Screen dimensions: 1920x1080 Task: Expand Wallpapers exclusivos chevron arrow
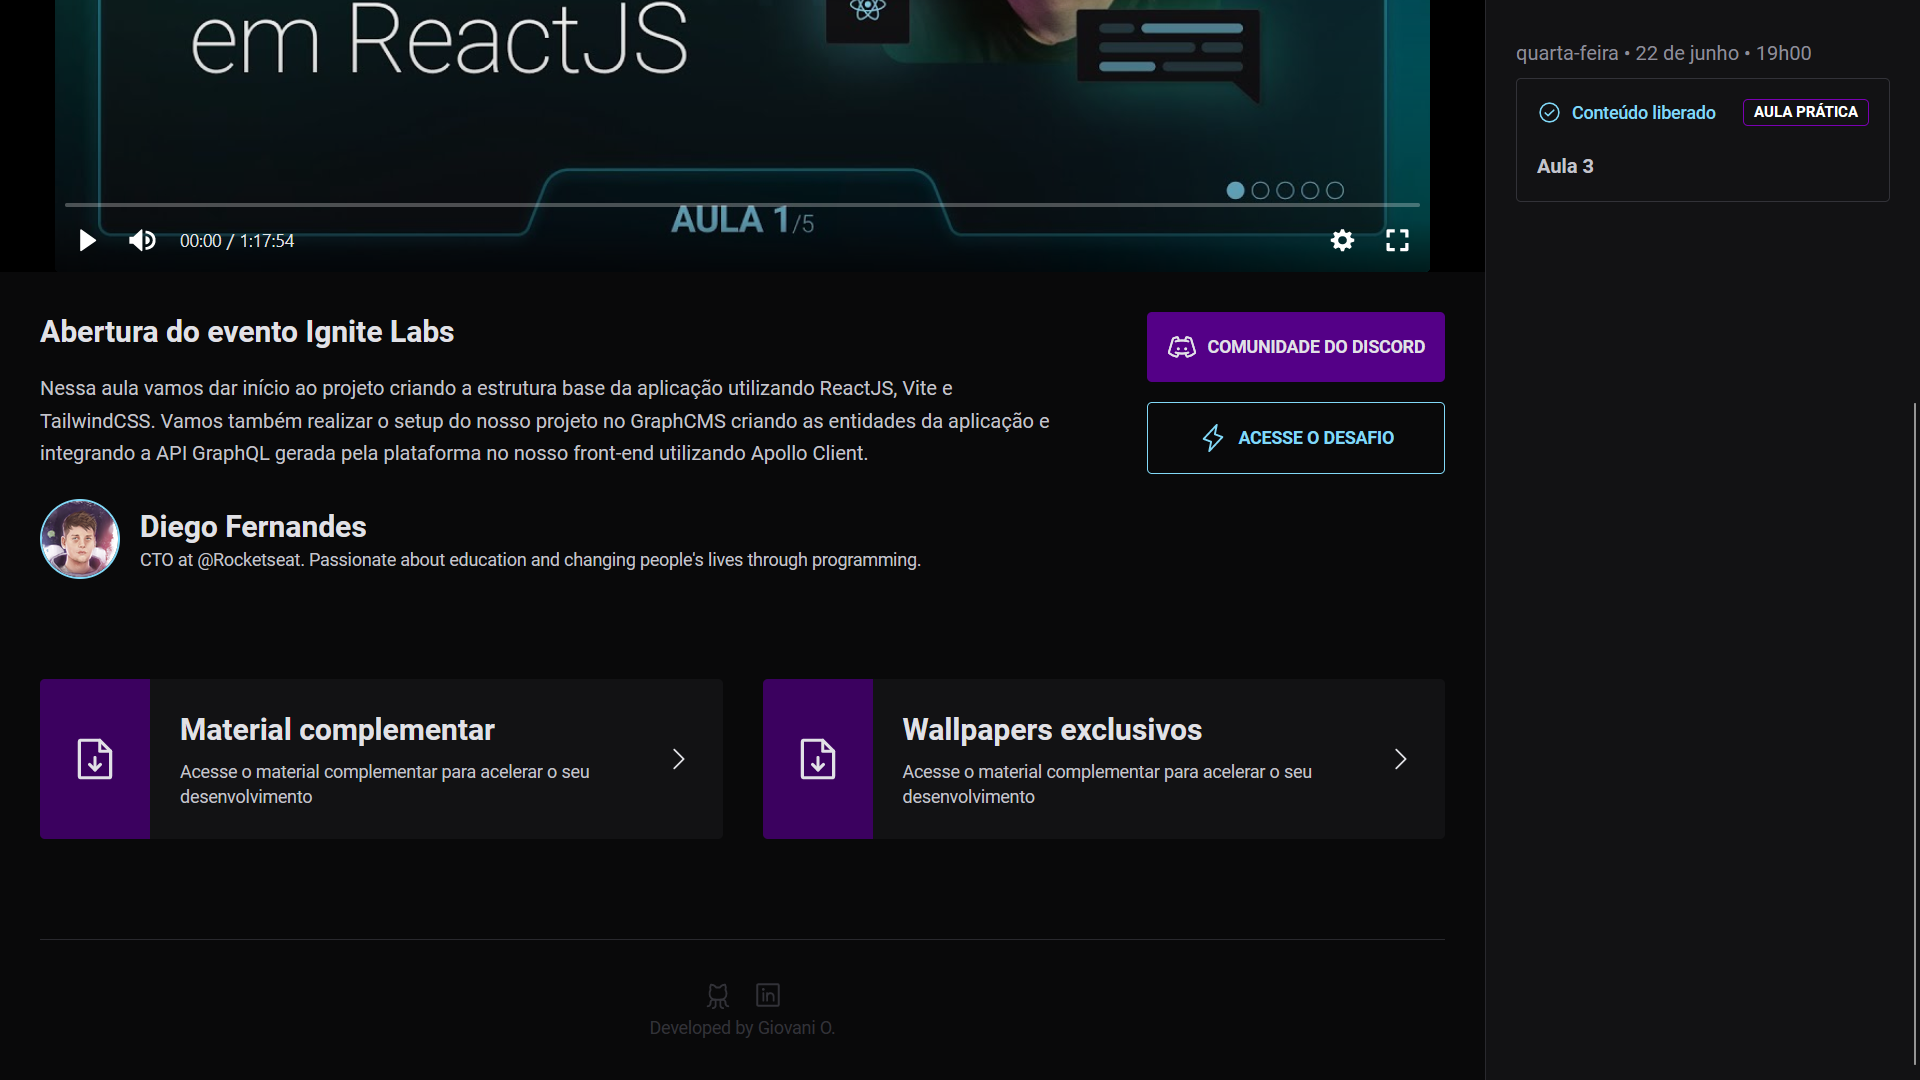point(1400,759)
